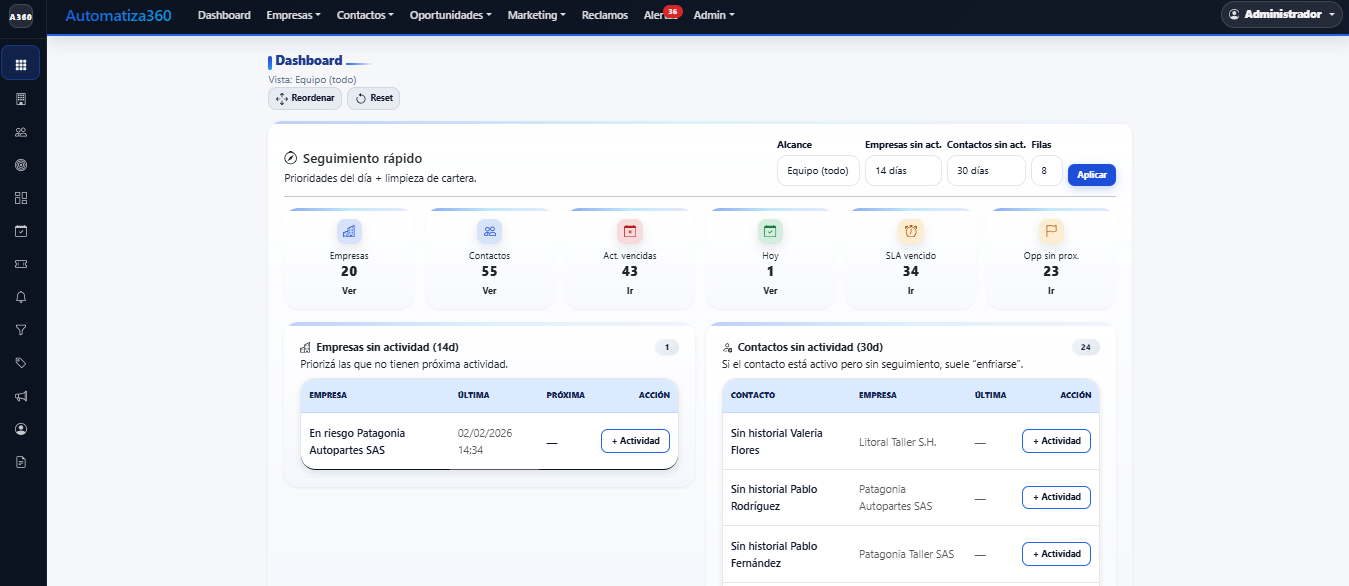The image size is (1349, 586).
Task: Click the ticket icon in the sidebar
Action: click(21, 264)
